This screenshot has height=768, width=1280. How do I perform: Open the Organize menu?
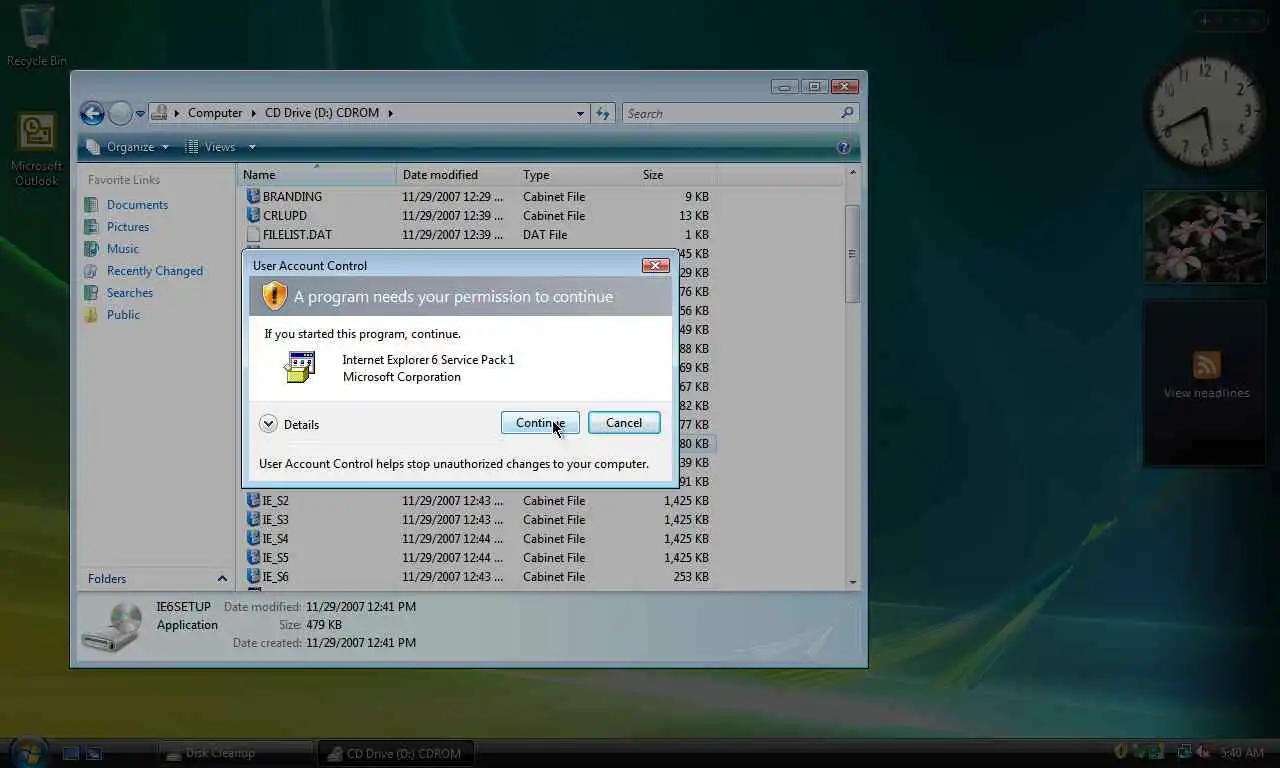127,147
